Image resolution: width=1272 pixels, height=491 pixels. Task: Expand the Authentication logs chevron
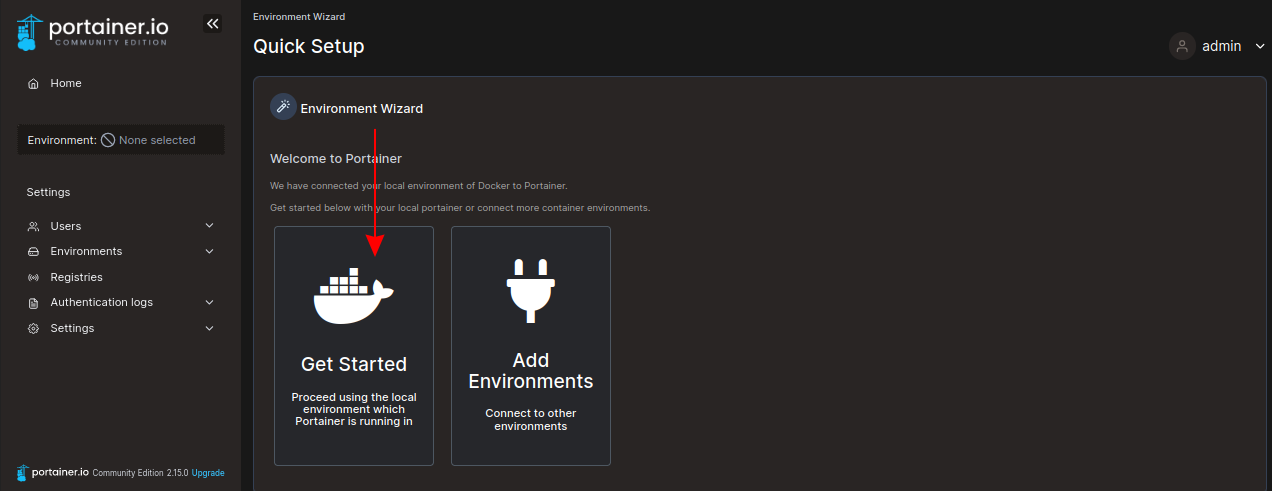click(x=209, y=302)
